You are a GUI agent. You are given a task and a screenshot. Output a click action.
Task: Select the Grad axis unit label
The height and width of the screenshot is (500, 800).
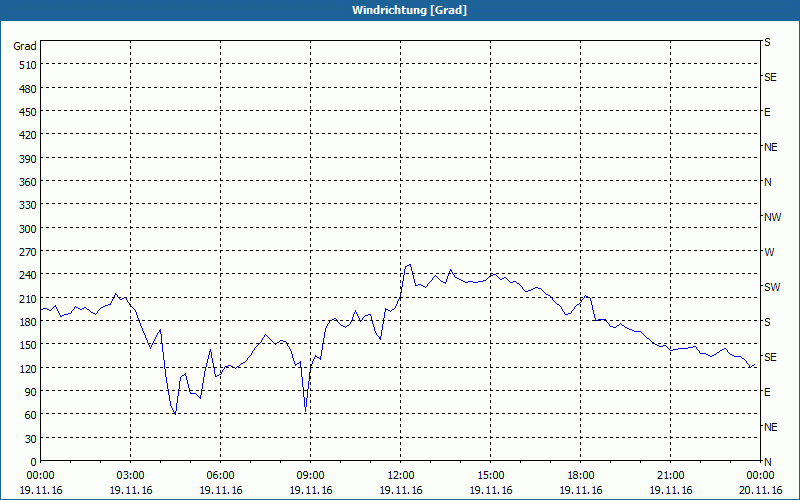[25, 46]
